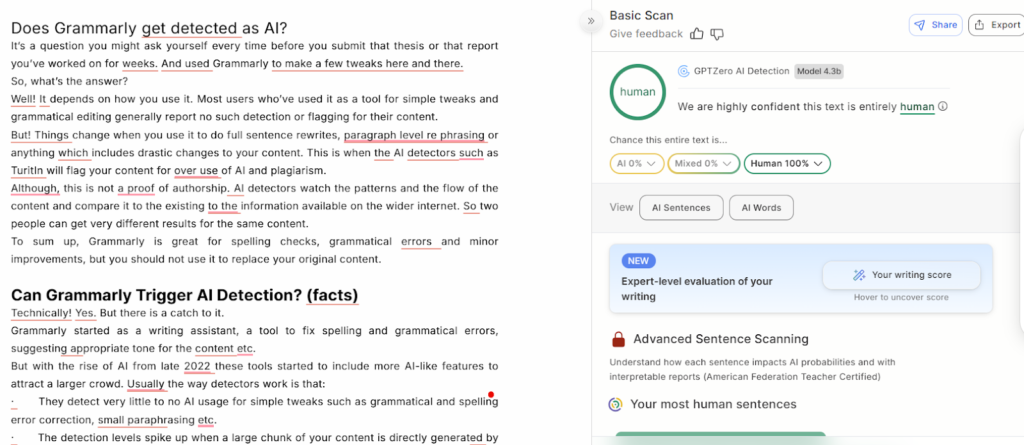The height and width of the screenshot is (445, 1024).
Task: Click the red lock icon for Advanced Scanning
Action: point(618,339)
